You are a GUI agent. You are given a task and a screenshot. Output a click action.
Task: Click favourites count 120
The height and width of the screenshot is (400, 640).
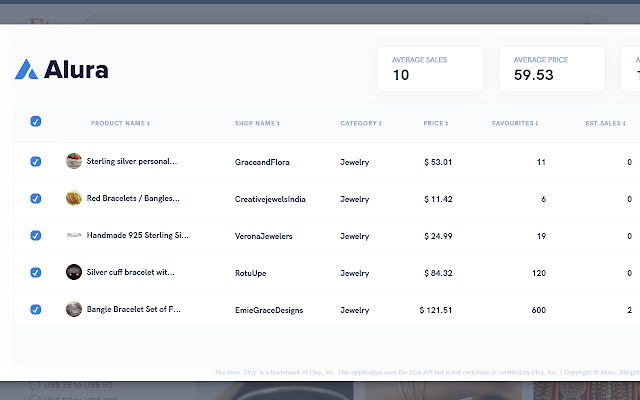pos(539,273)
